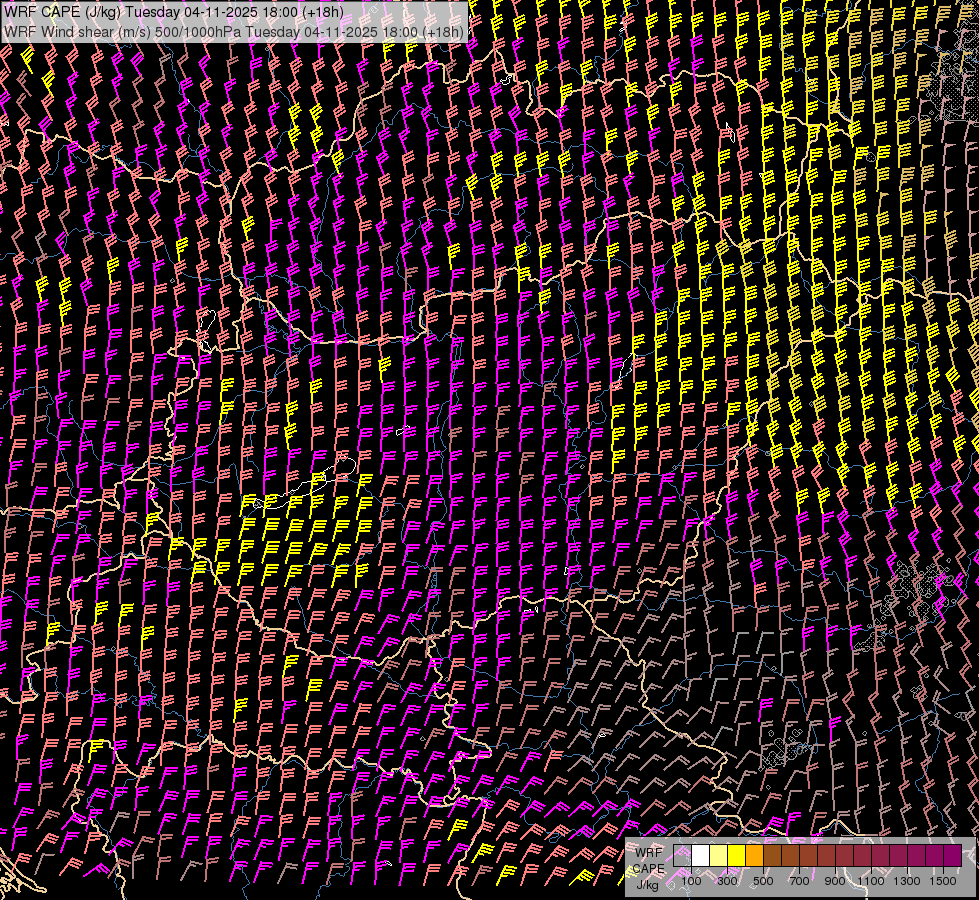Select the 900 tick label in the legend

(x=835, y=881)
